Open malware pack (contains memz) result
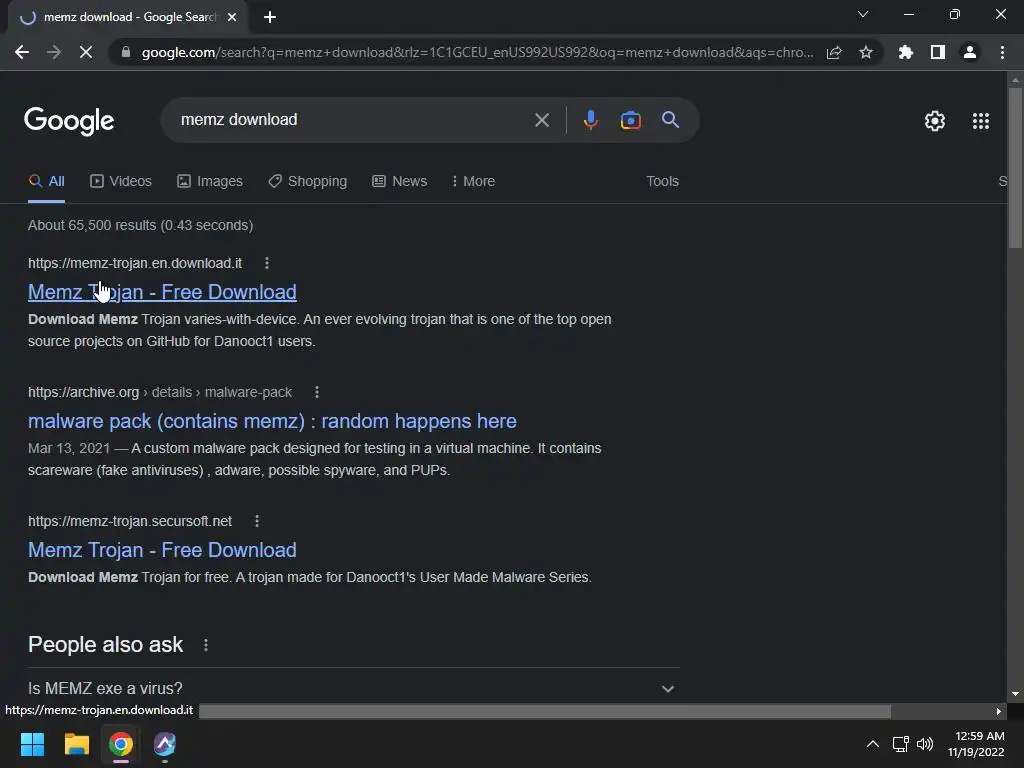This screenshot has width=1024, height=768. 272,421
